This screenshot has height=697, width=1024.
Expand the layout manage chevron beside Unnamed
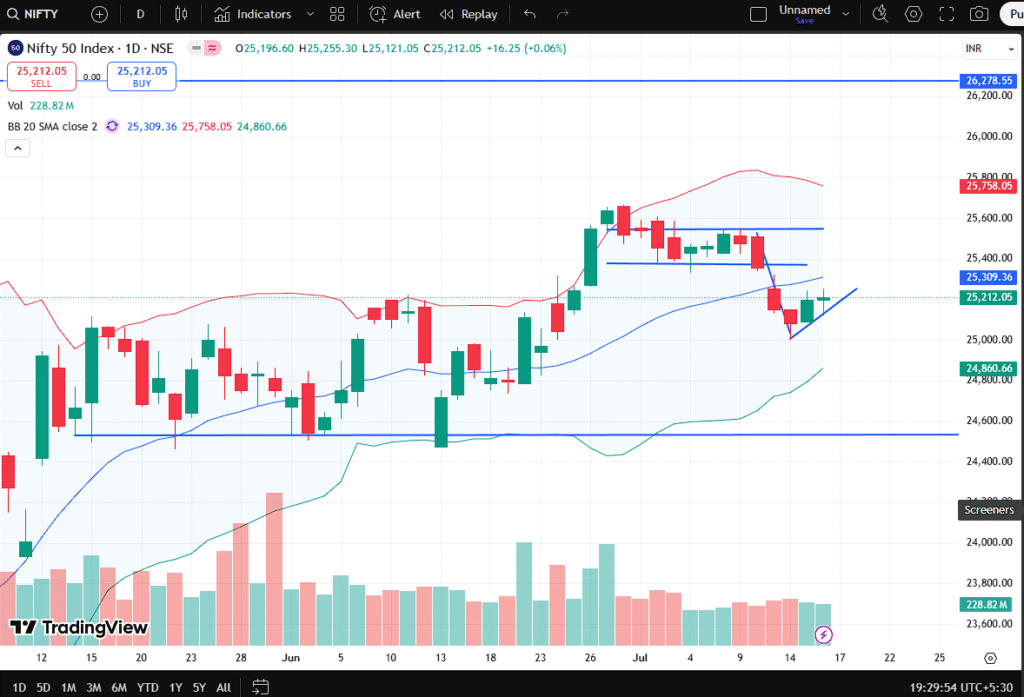pyautogui.click(x=846, y=14)
